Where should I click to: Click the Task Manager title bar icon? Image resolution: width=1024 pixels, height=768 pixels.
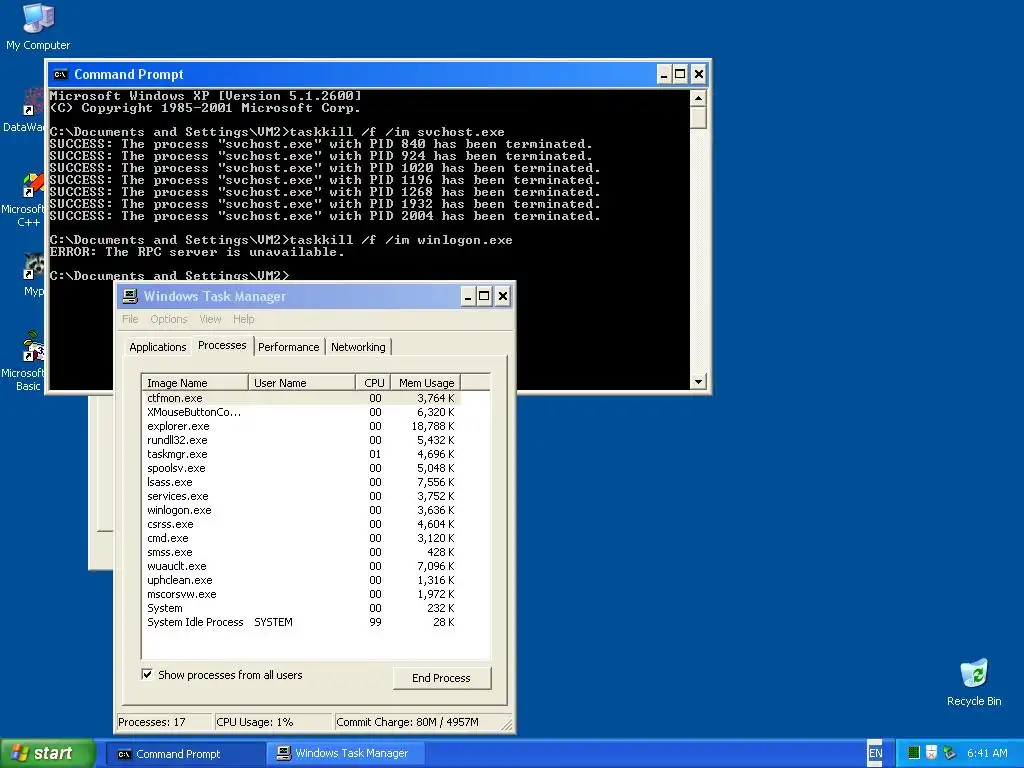(x=131, y=296)
